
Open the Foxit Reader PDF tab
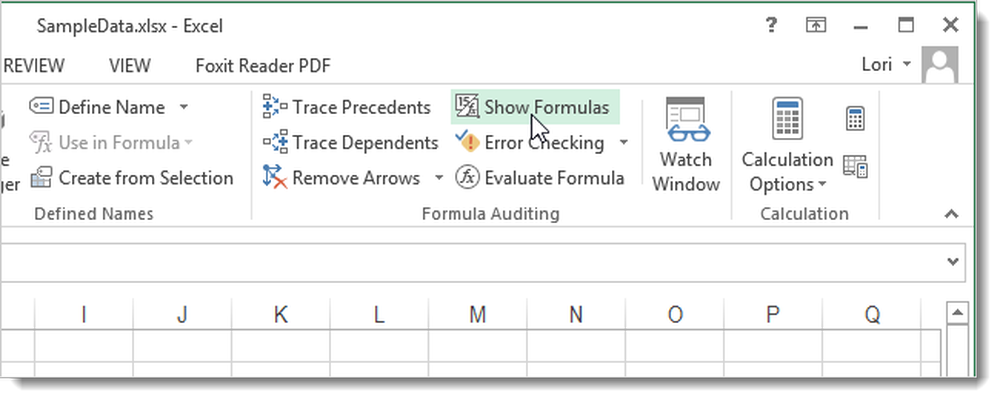click(263, 65)
